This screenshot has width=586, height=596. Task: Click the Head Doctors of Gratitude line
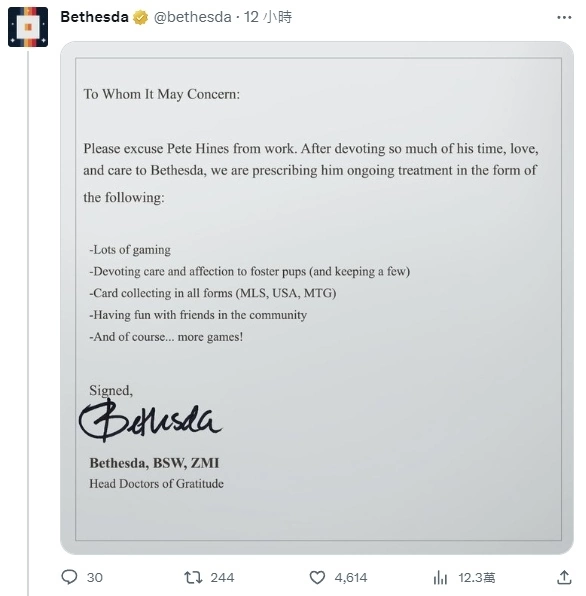(x=156, y=483)
